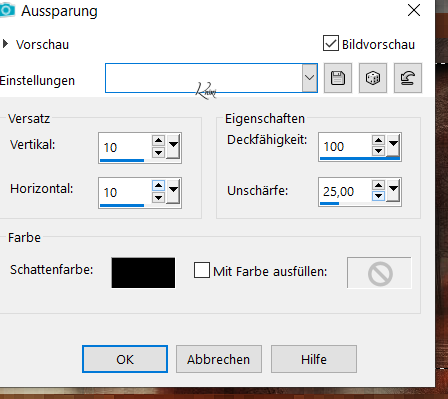Expand the Vorschau preview section

tap(5, 44)
